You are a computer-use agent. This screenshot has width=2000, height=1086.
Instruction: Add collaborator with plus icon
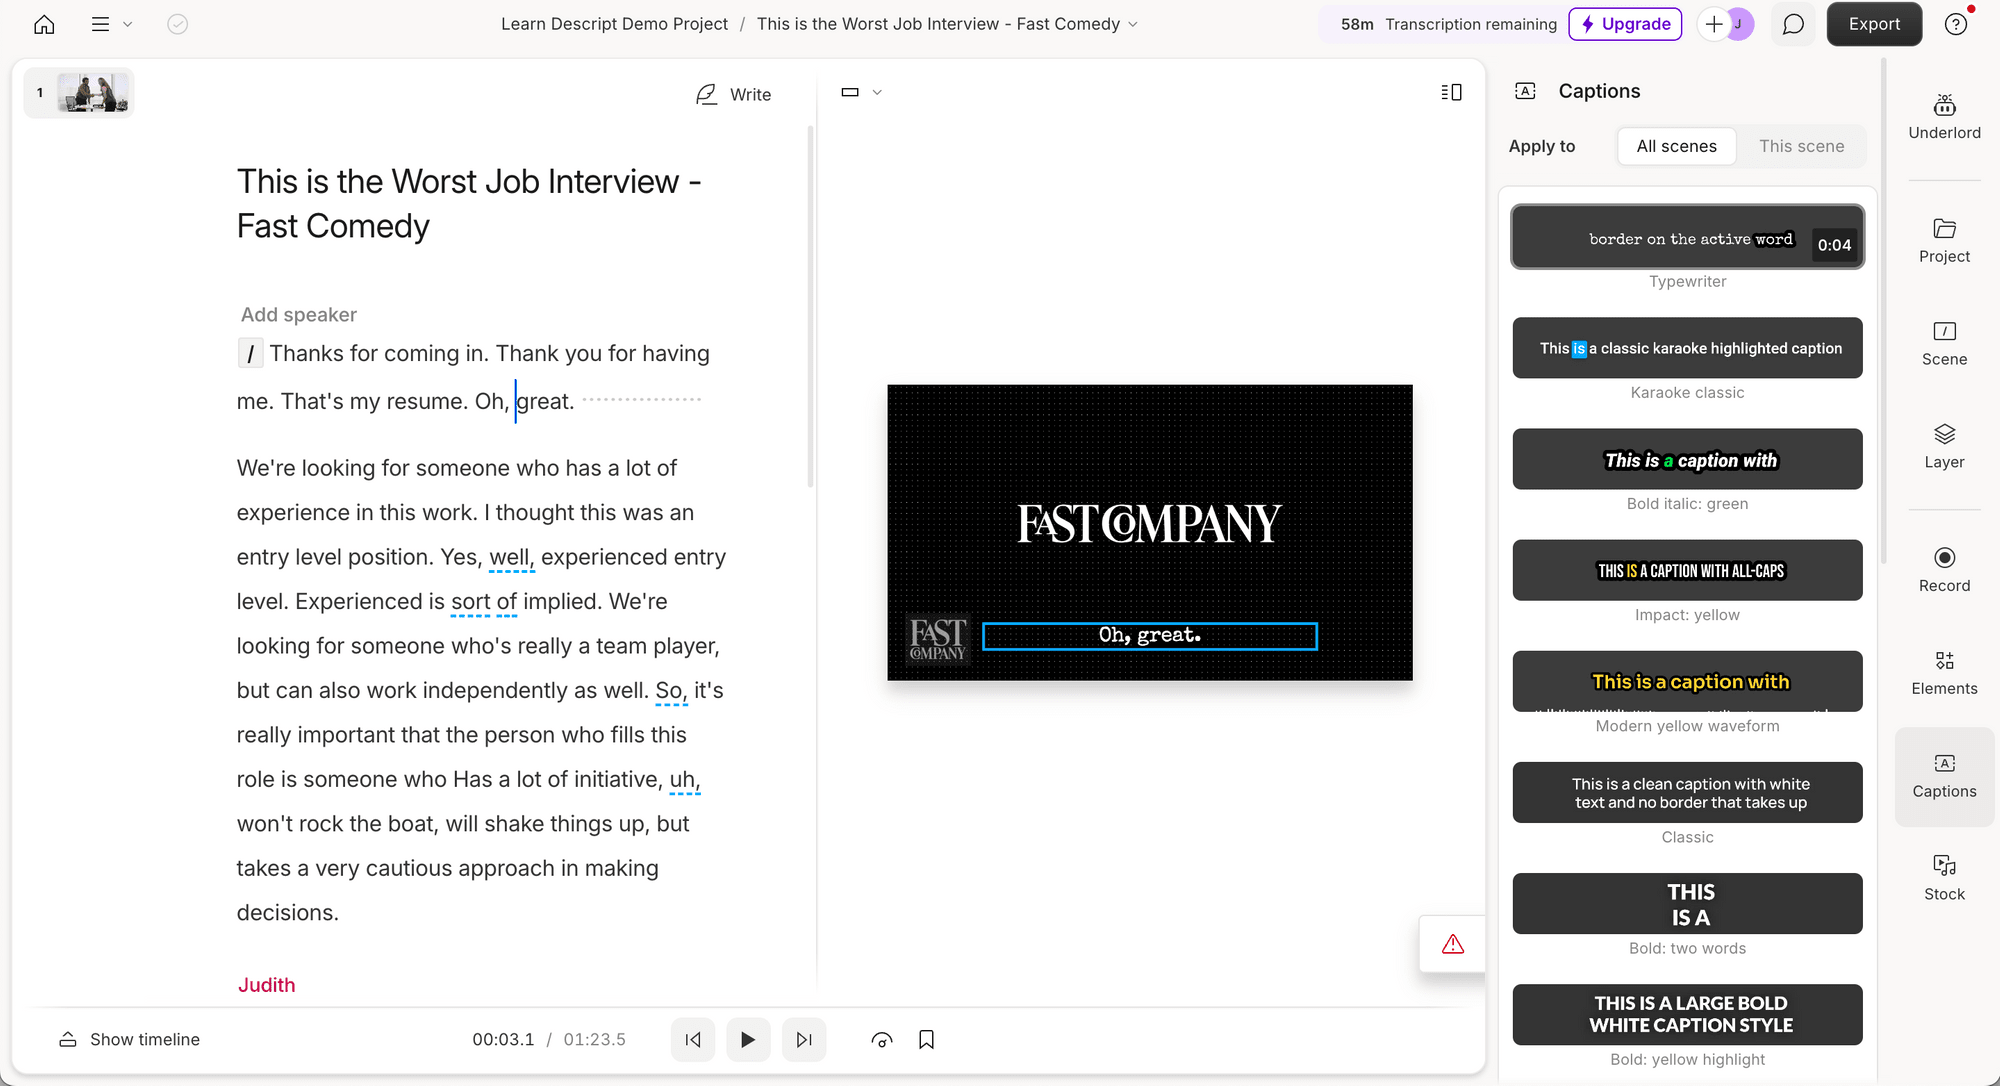(x=1713, y=24)
